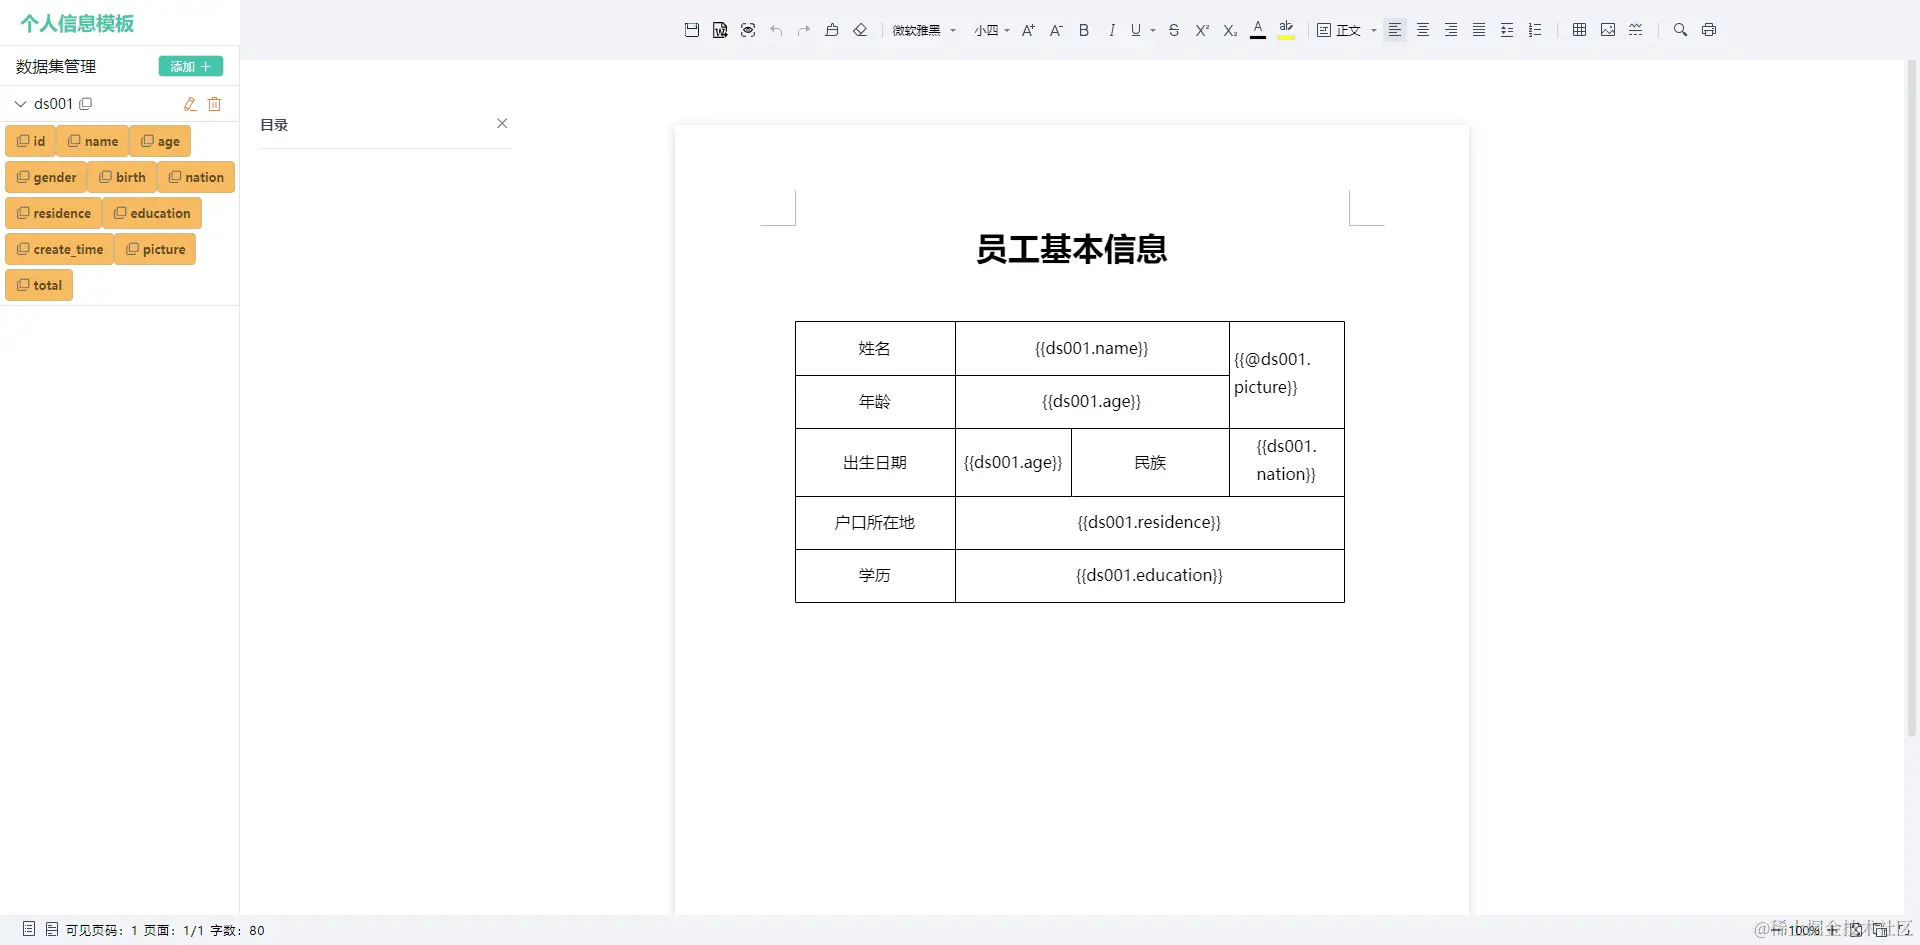
Task: Pick a font color from the color swatch
Action: coord(1258,30)
